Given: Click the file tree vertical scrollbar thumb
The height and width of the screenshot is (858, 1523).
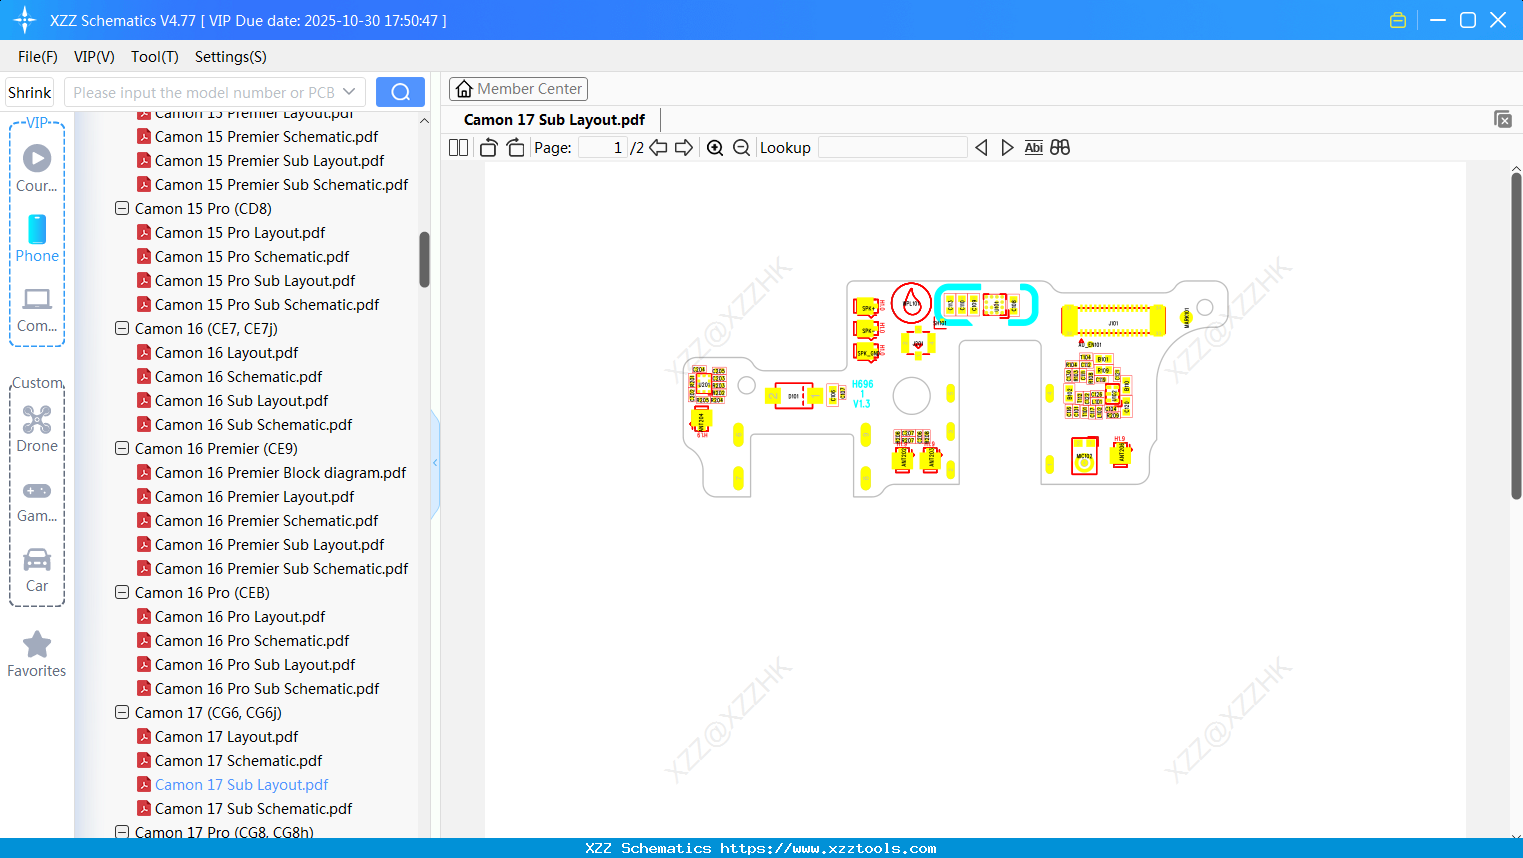Looking at the screenshot, I should point(424,259).
